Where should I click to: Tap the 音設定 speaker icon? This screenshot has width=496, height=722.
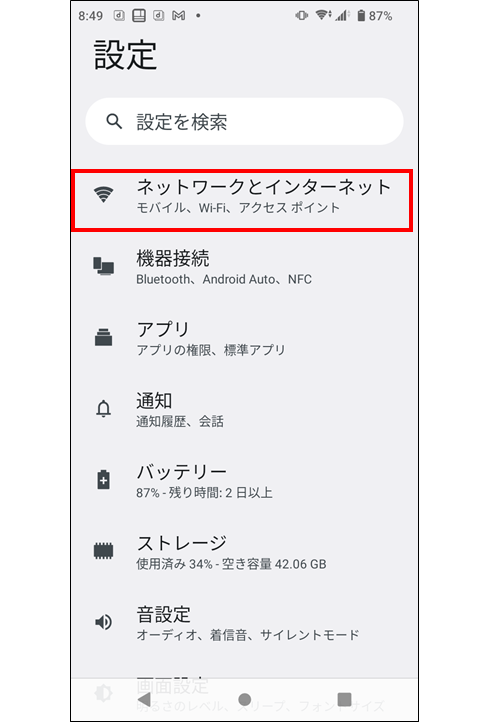[x=104, y=622]
